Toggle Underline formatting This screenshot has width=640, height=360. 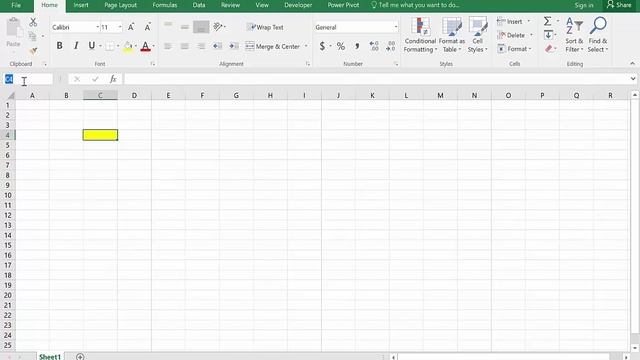[92, 46]
